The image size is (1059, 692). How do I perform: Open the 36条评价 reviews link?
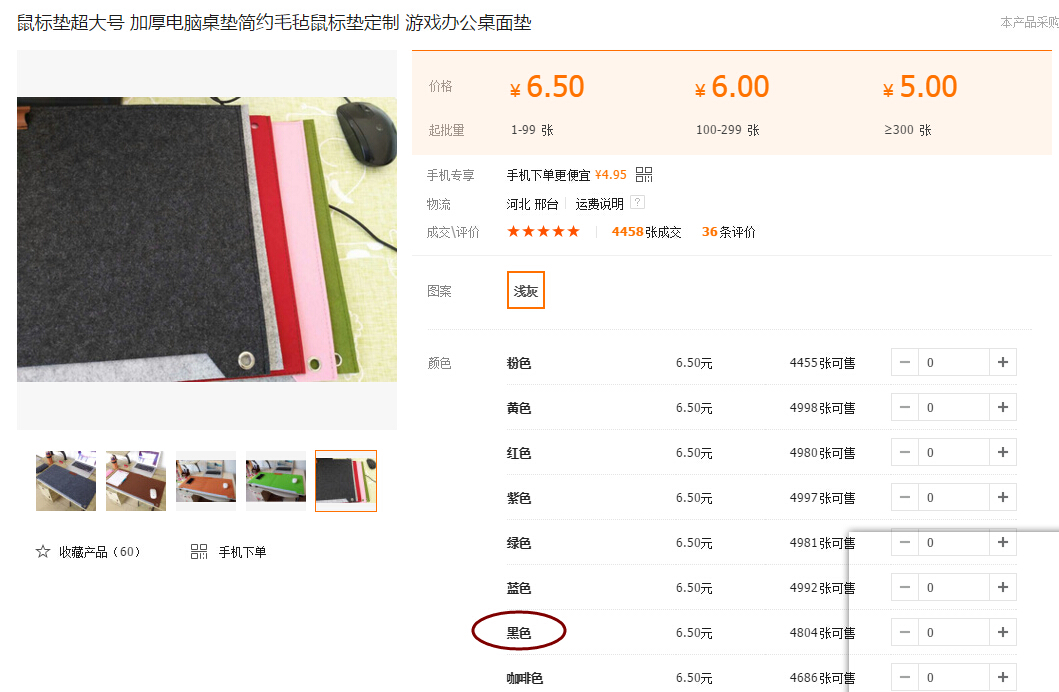click(728, 232)
